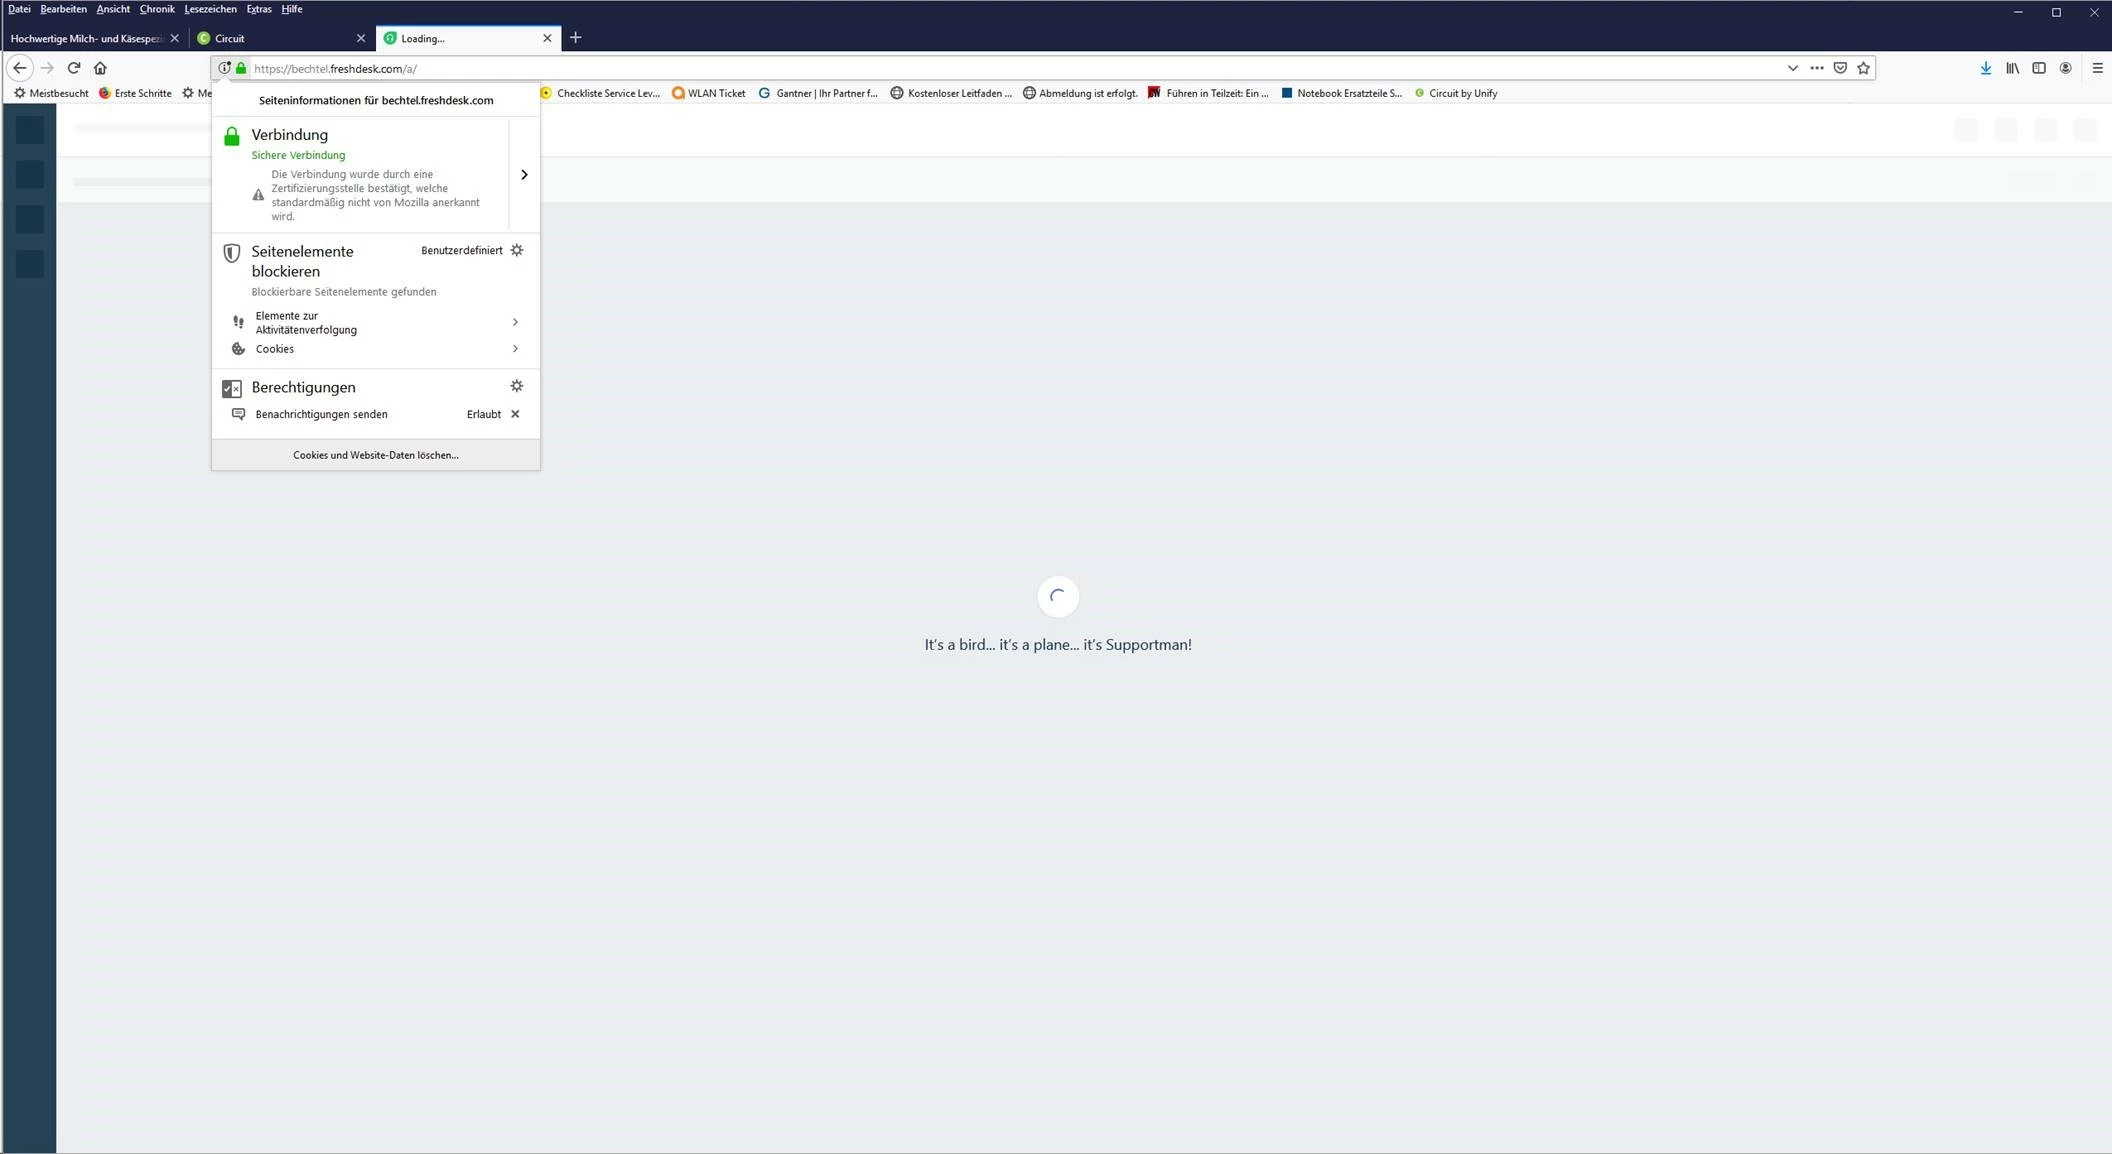Open a new tab with plus button

pos(575,38)
